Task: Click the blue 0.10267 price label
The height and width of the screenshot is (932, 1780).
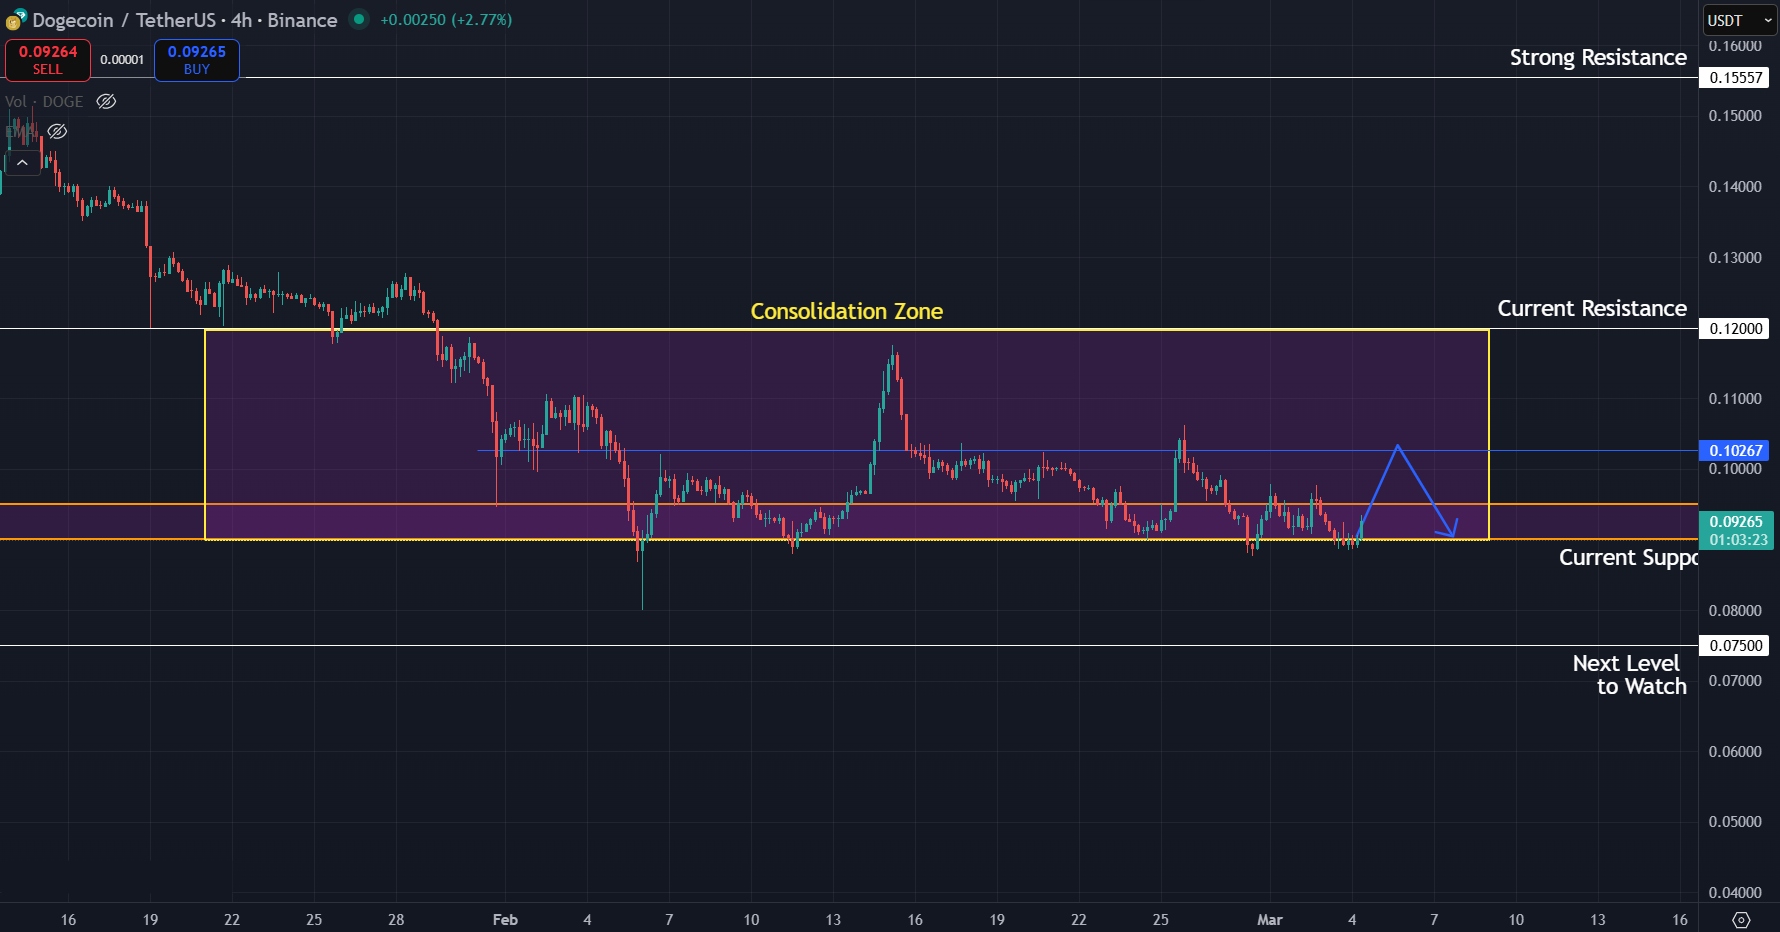Action: pyautogui.click(x=1735, y=451)
